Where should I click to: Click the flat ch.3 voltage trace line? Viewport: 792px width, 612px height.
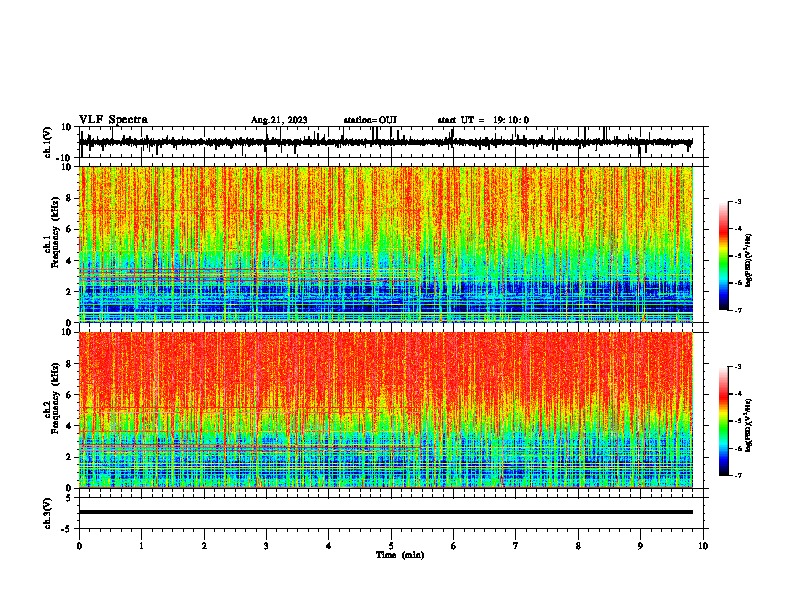coord(386,512)
